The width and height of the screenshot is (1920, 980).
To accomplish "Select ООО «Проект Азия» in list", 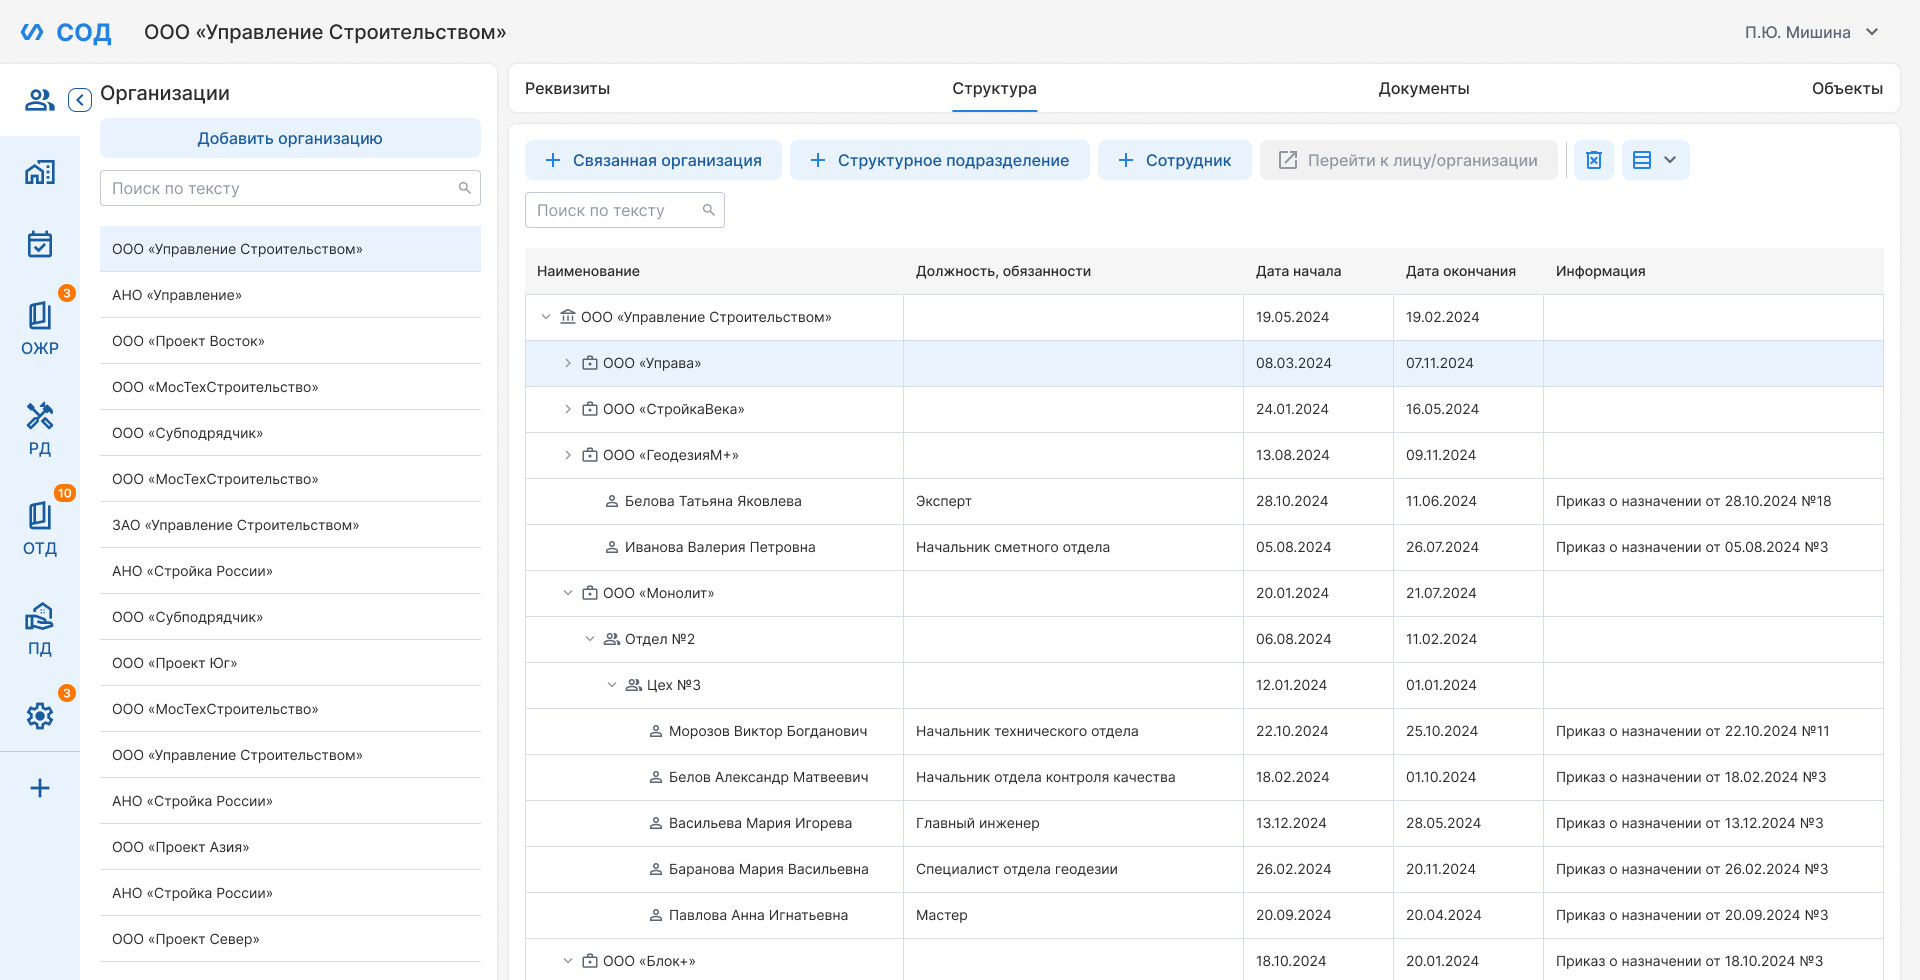I will coord(290,847).
